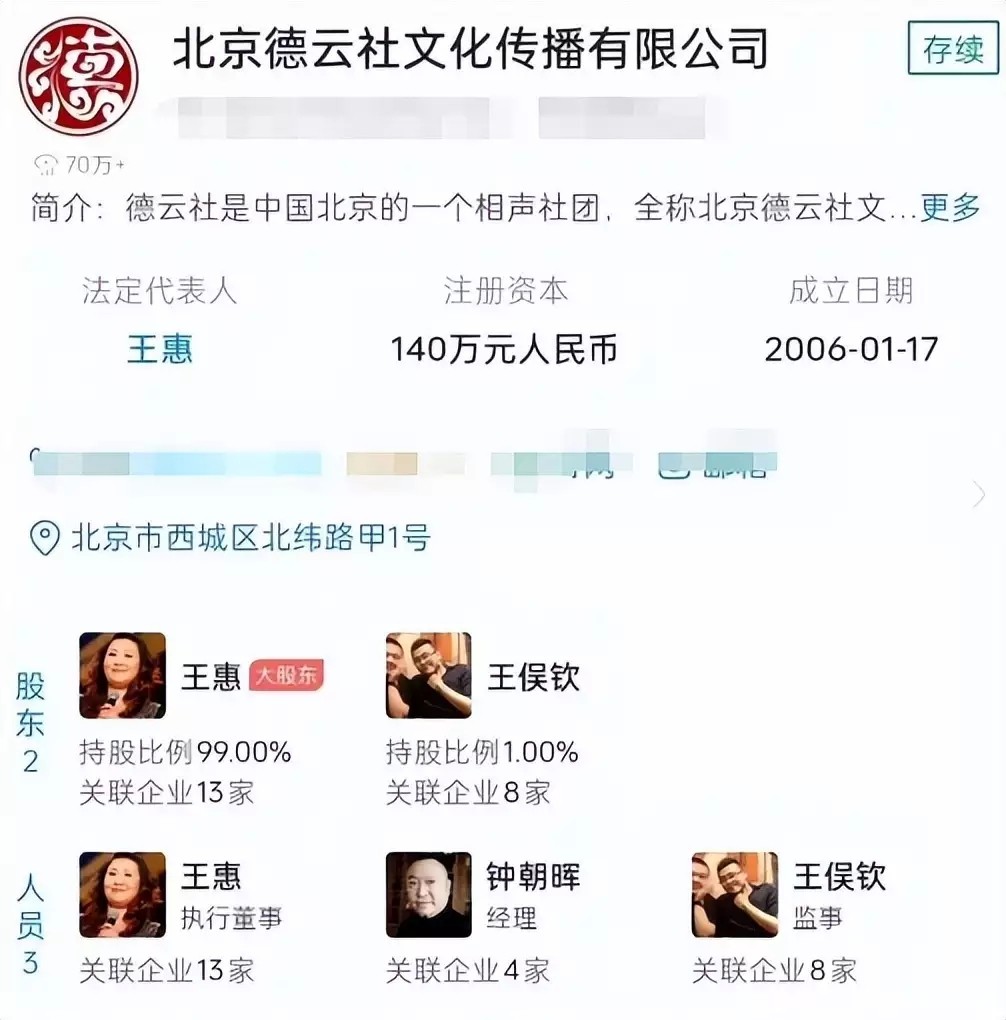
Task: Click the red Deyunshe company logo
Action: point(79,75)
